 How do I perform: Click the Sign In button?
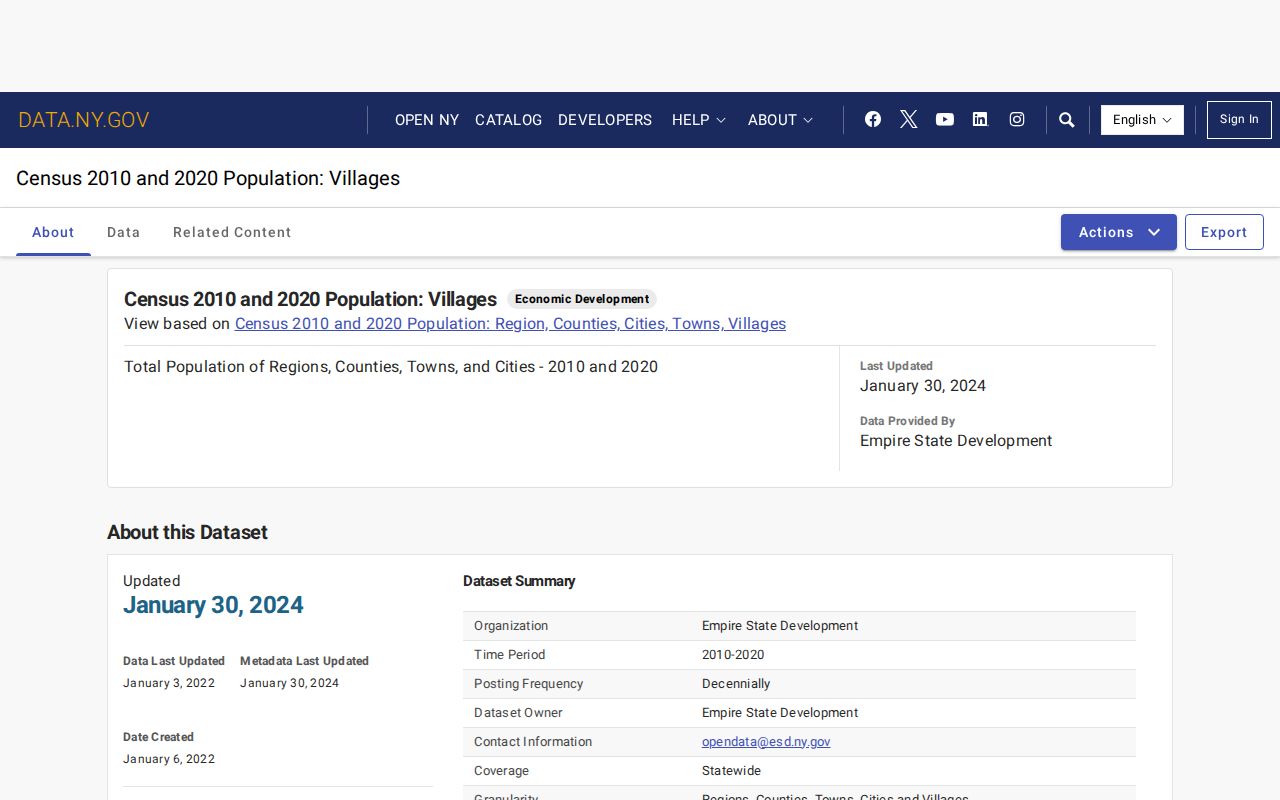point(1239,120)
